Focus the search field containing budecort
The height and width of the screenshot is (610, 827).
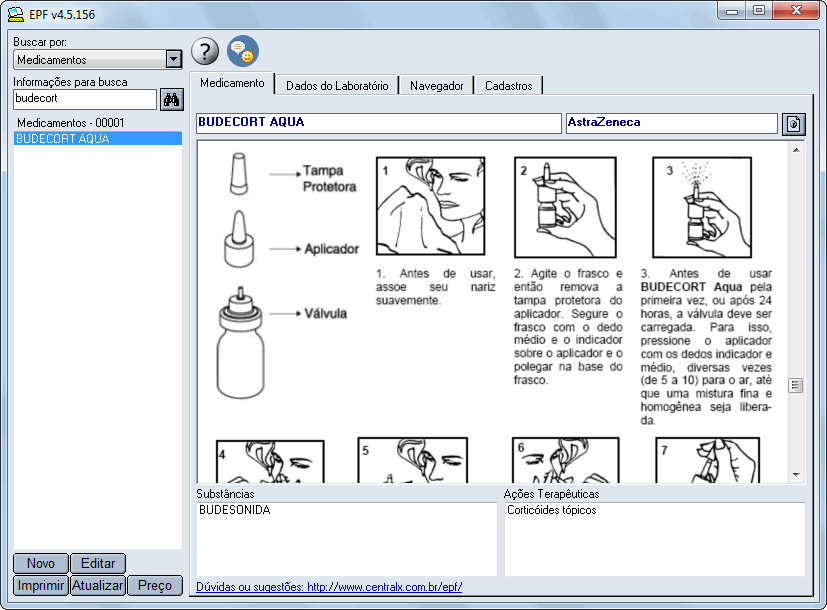pyautogui.click(x=85, y=99)
